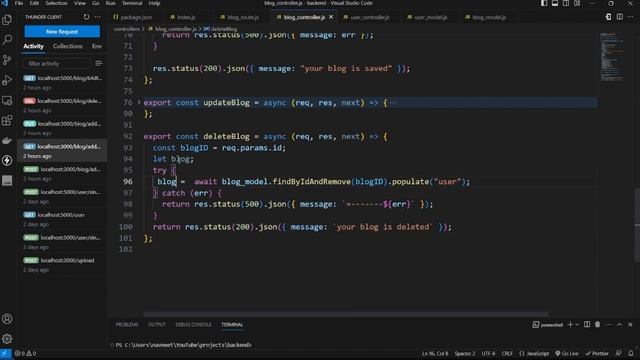This screenshot has width=640, height=360.
Task: Expand the folded updateBlog function
Action: pos(139,102)
